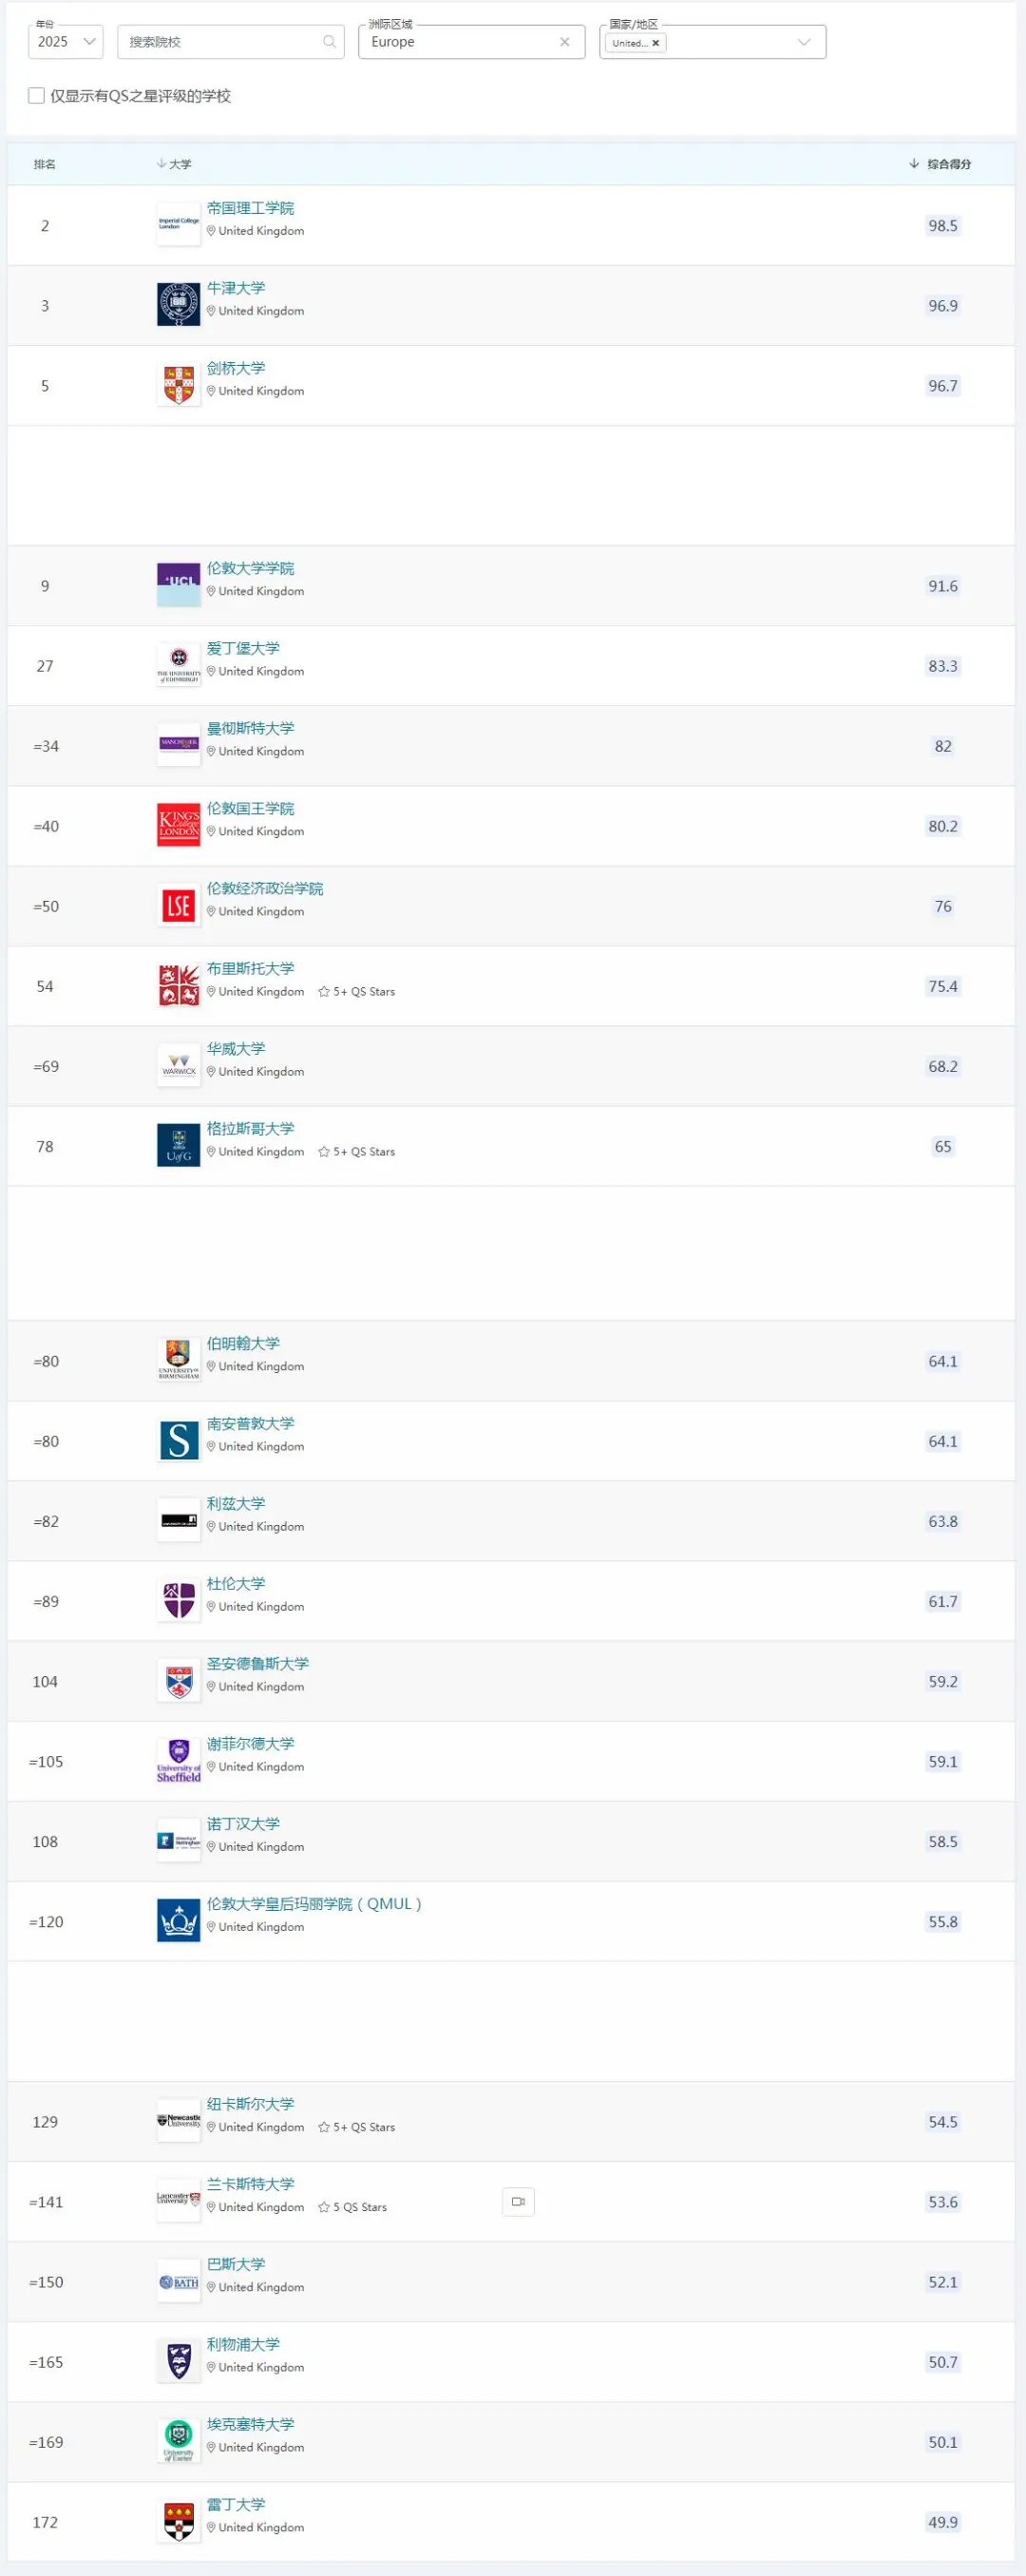Click the Oxford University crest logo
Image resolution: width=1026 pixels, height=2576 pixels.
tap(179, 304)
